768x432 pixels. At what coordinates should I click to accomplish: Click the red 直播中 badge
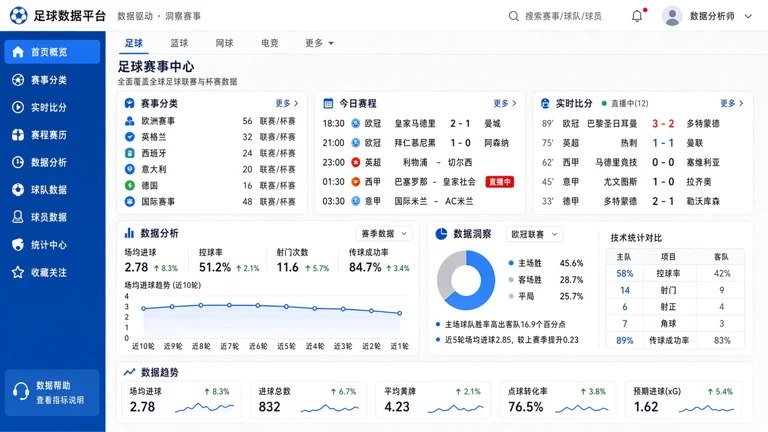click(x=500, y=182)
